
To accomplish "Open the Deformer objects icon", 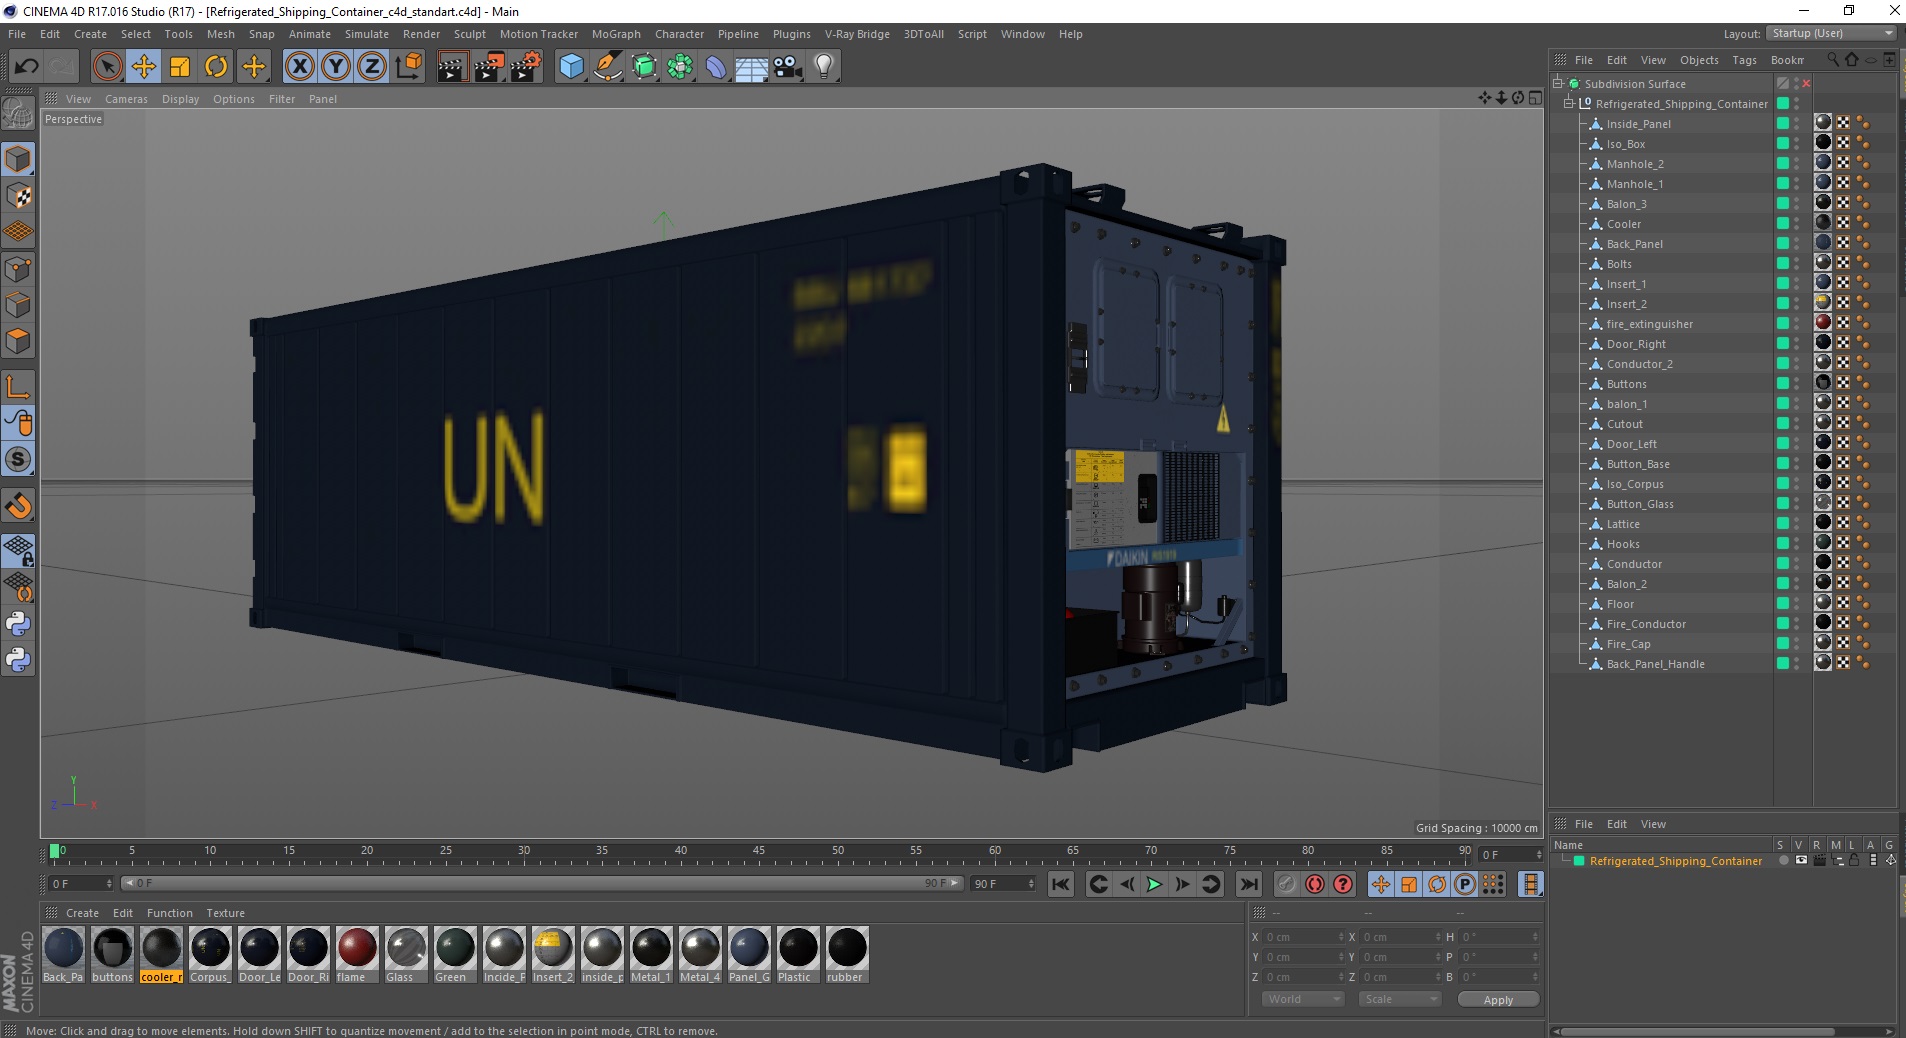I will (x=716, y=67).
